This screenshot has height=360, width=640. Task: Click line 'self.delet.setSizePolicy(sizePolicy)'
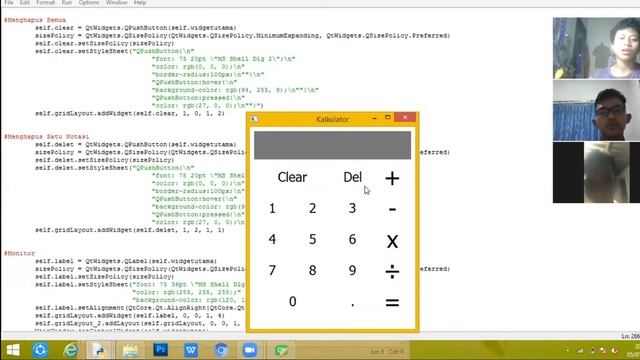tap(104, 160)
